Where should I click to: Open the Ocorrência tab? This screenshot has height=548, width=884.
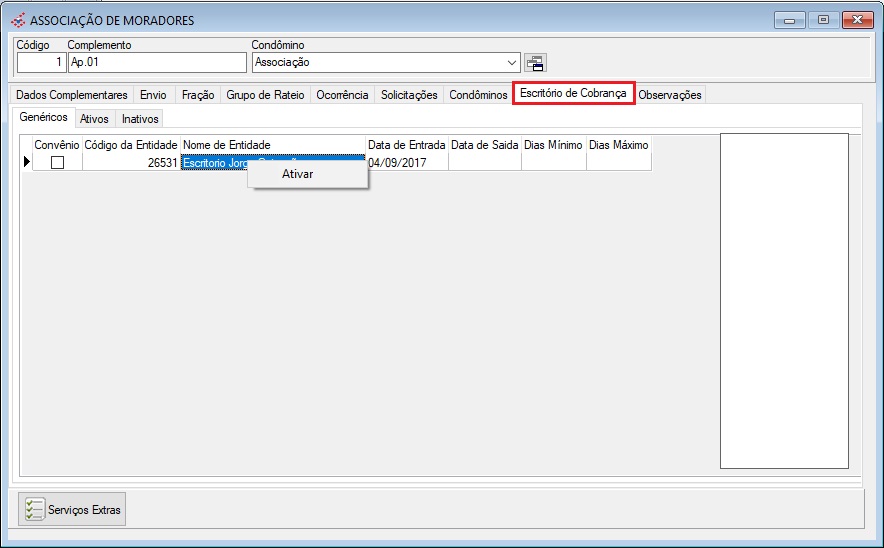coord(343,95)
